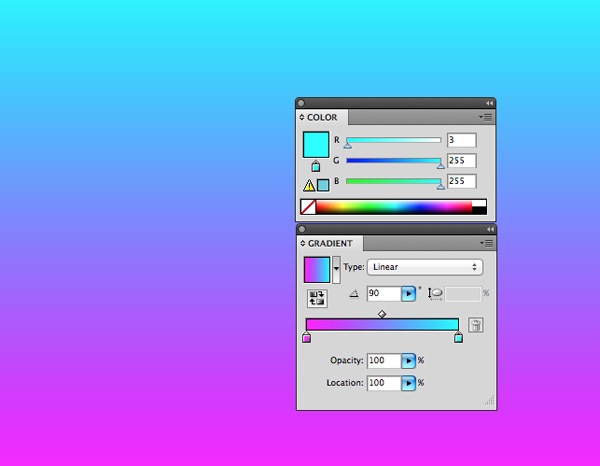The height and width of the screenshot is (466, 600).
Task: Collapse the Gradient panel with double arrows
Action: tap(490, 229)
